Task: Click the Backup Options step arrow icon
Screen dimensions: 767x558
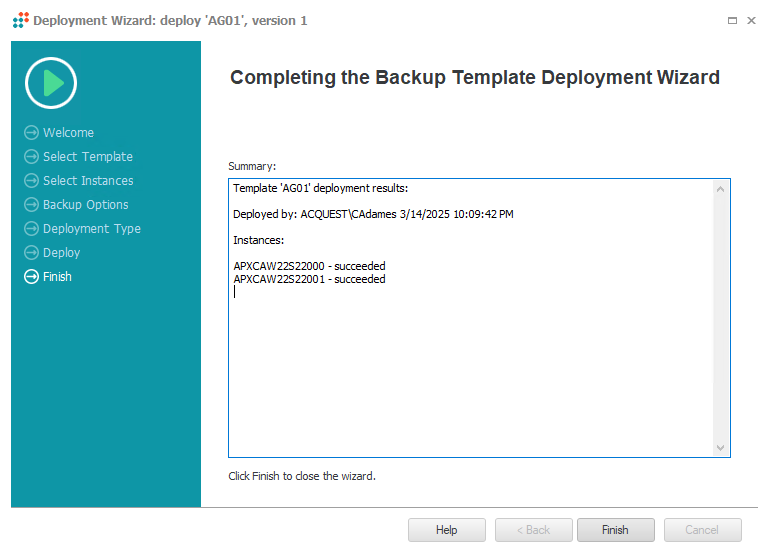Action: 31,204
